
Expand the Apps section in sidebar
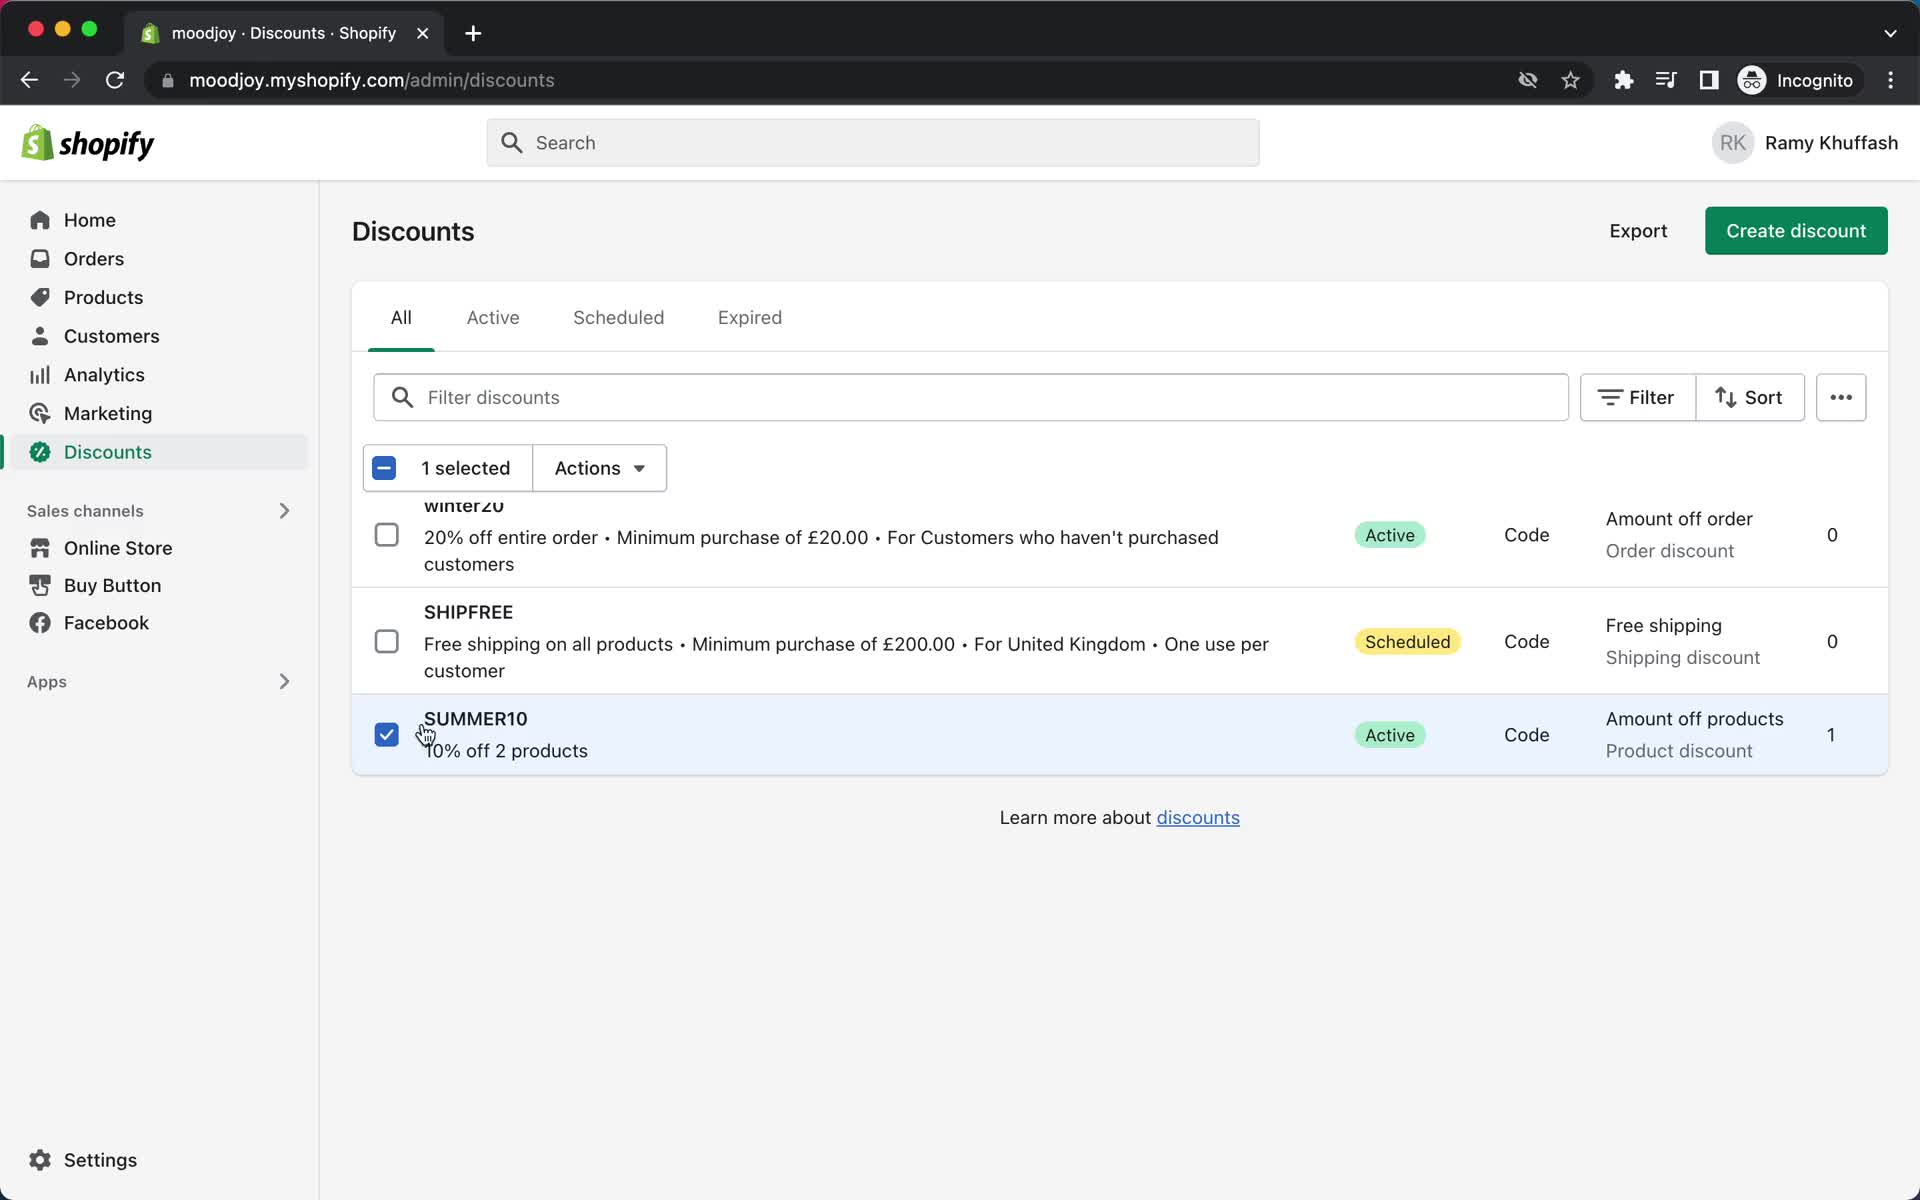click(285, 680)
